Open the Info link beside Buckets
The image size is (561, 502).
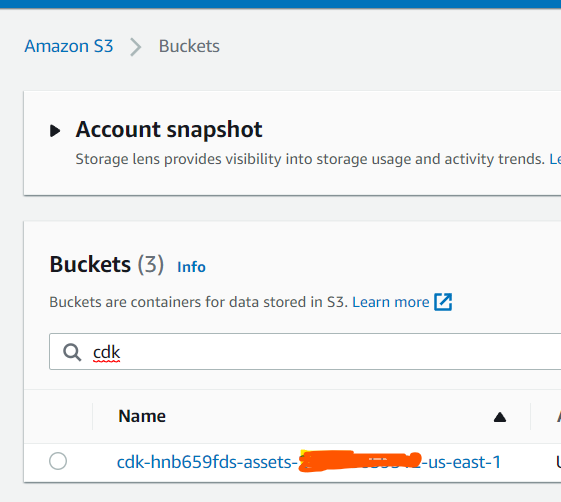(191, 267)
